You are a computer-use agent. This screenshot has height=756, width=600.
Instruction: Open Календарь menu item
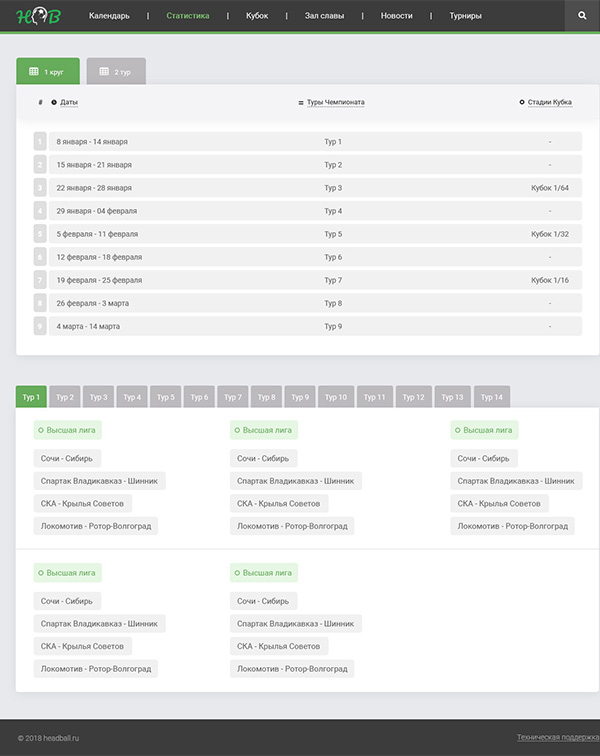109,15
